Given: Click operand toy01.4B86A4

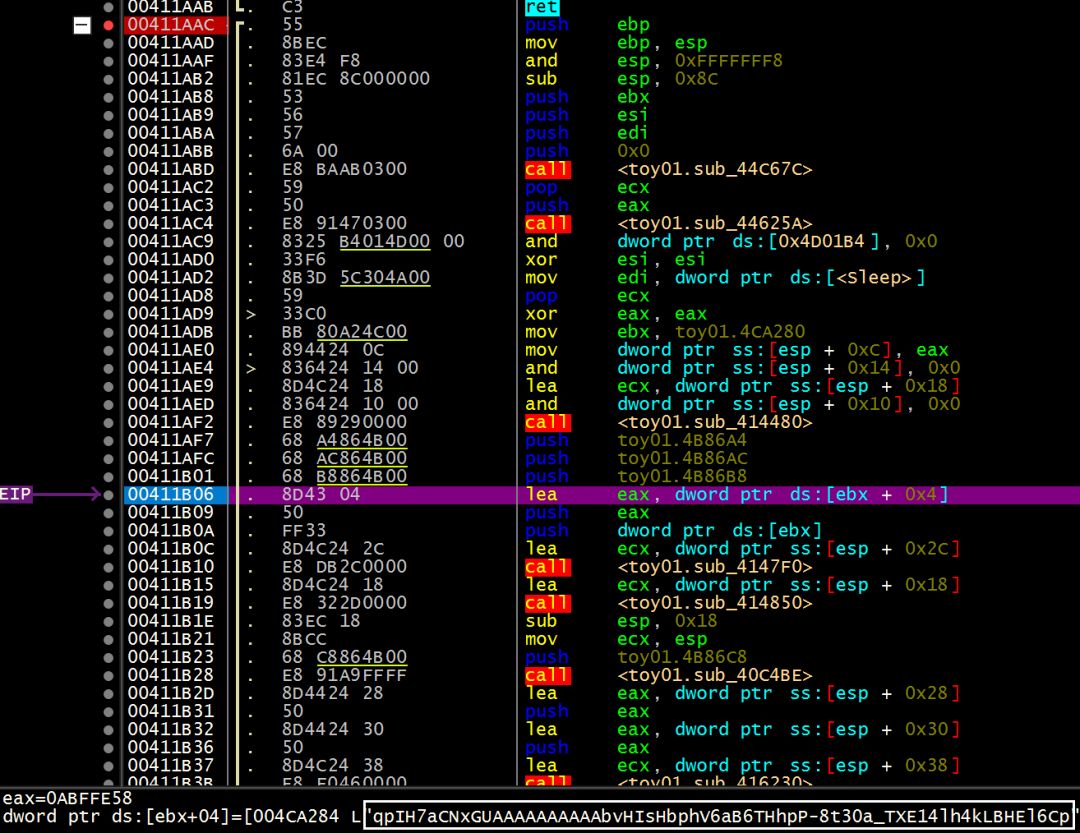Looking at the screenshot, I should [682, 440].
